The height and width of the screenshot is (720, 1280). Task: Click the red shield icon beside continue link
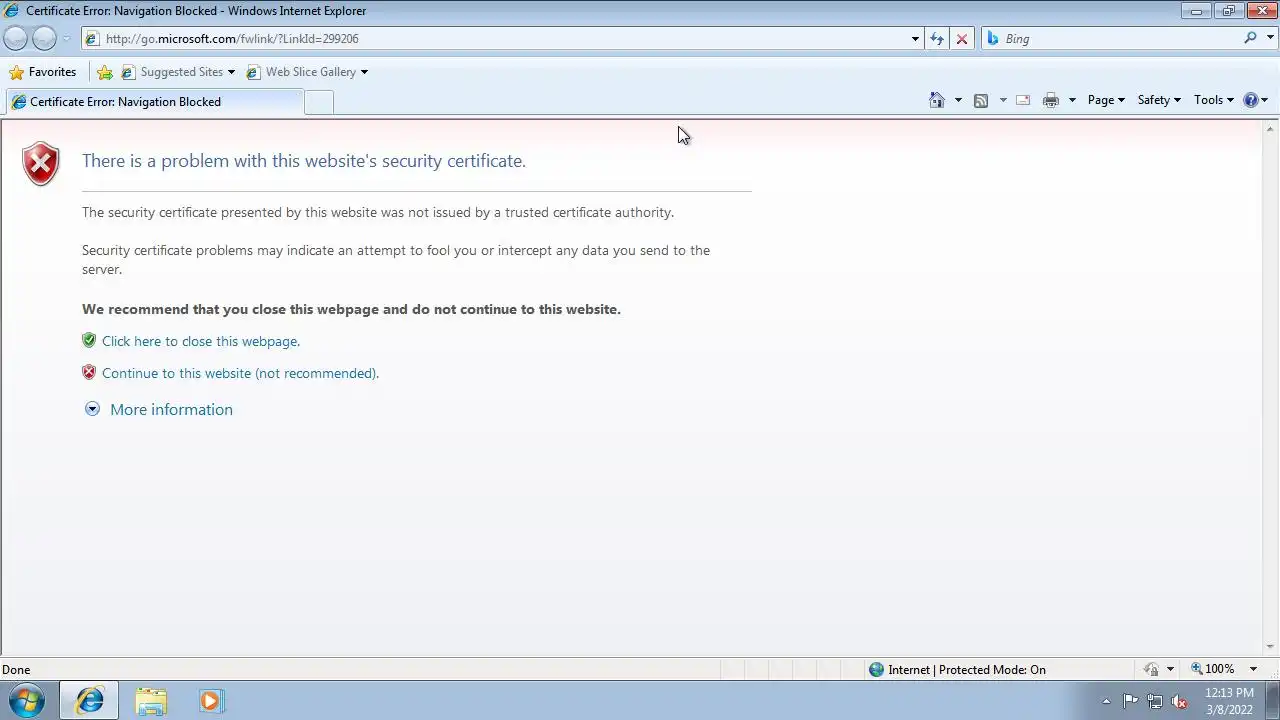(89, 372)
